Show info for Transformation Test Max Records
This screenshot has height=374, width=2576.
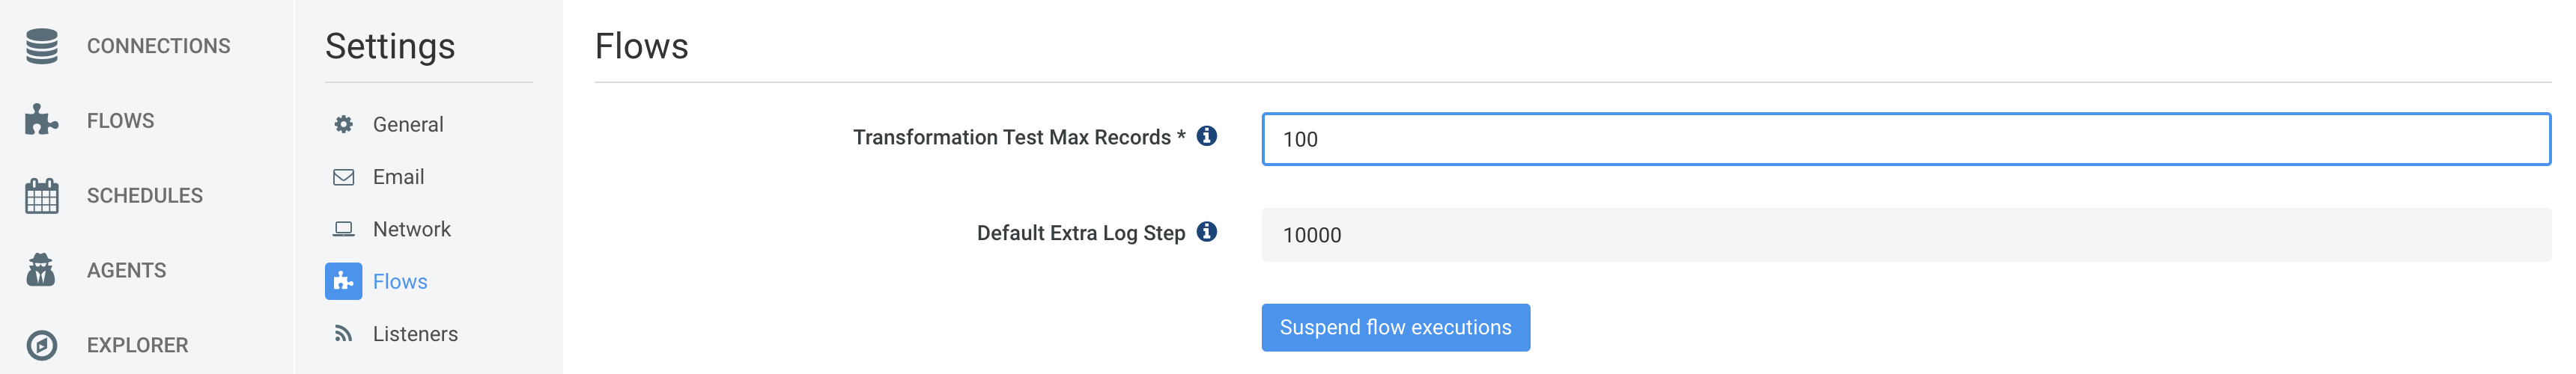click(1207, 136)
